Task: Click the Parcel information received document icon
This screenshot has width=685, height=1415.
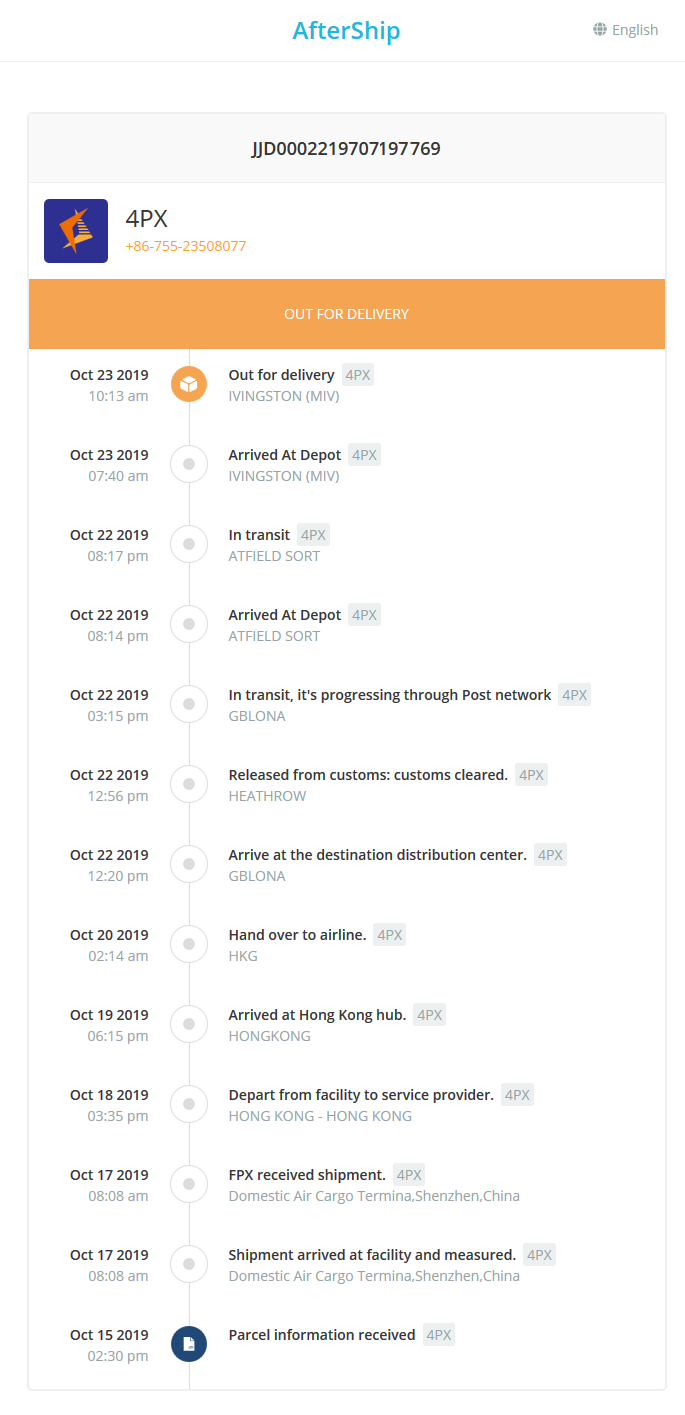Action: pyautogui.click(x=189, y=1344)
